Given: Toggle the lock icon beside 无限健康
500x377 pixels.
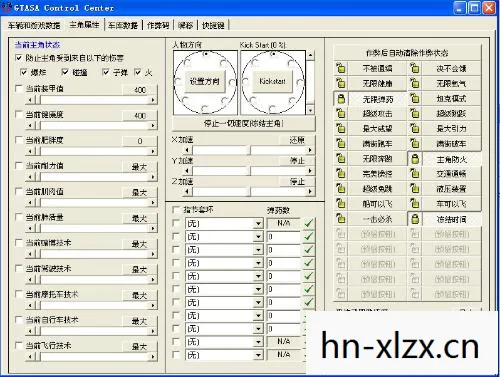Looking at the screenshot, I should coord(341,83).
